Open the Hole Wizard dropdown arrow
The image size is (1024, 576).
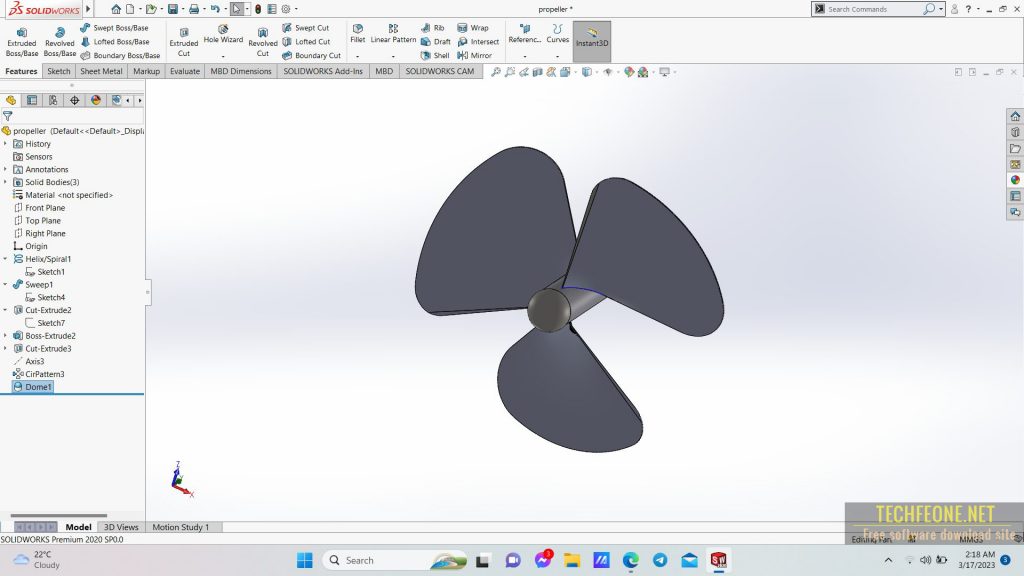coord(223,56)
